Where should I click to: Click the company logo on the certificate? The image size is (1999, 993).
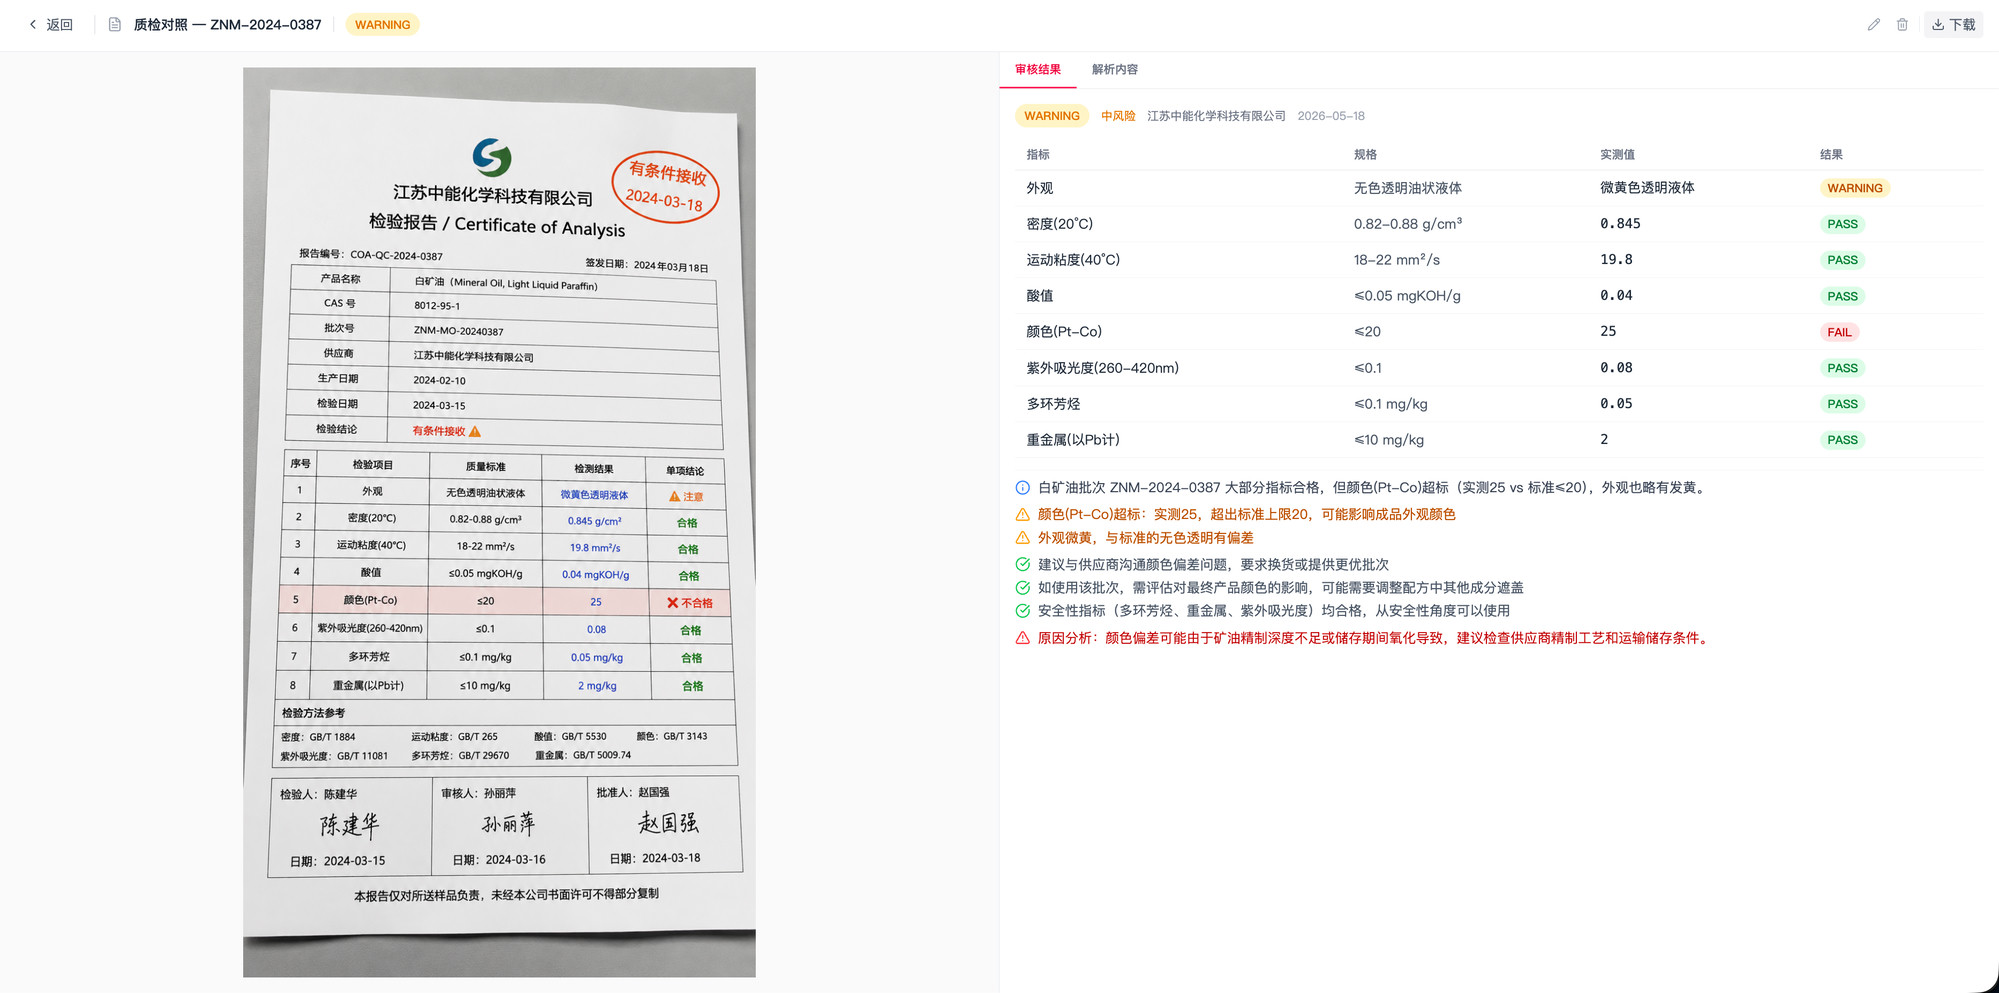pos(492,157)
